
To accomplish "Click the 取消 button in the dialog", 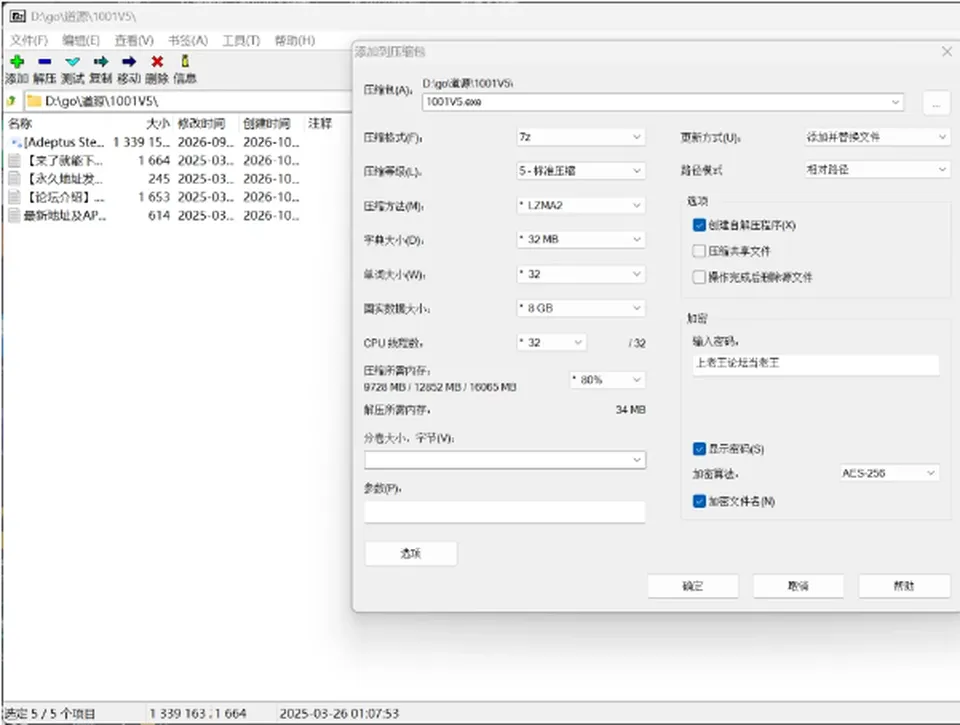I will pos(798,586).
